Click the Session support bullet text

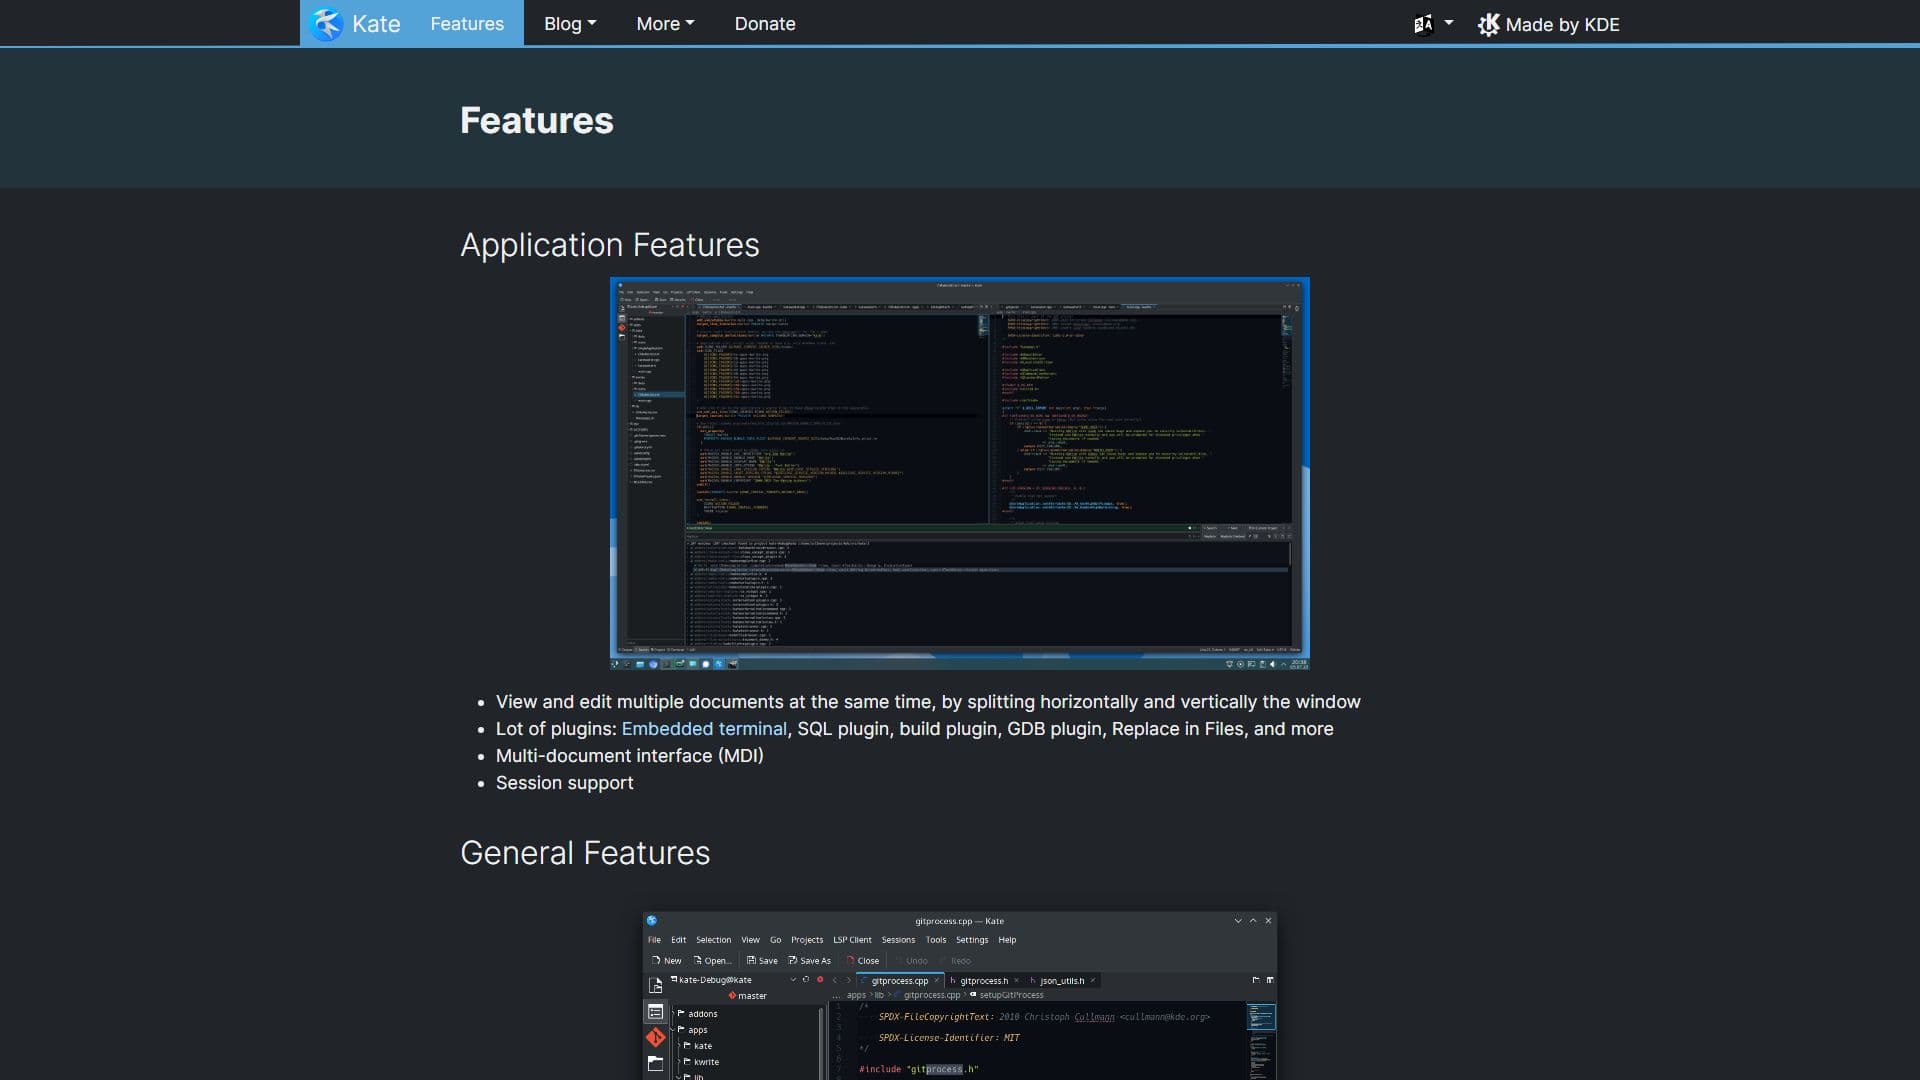pyautogui.click(x=564, y=783)
